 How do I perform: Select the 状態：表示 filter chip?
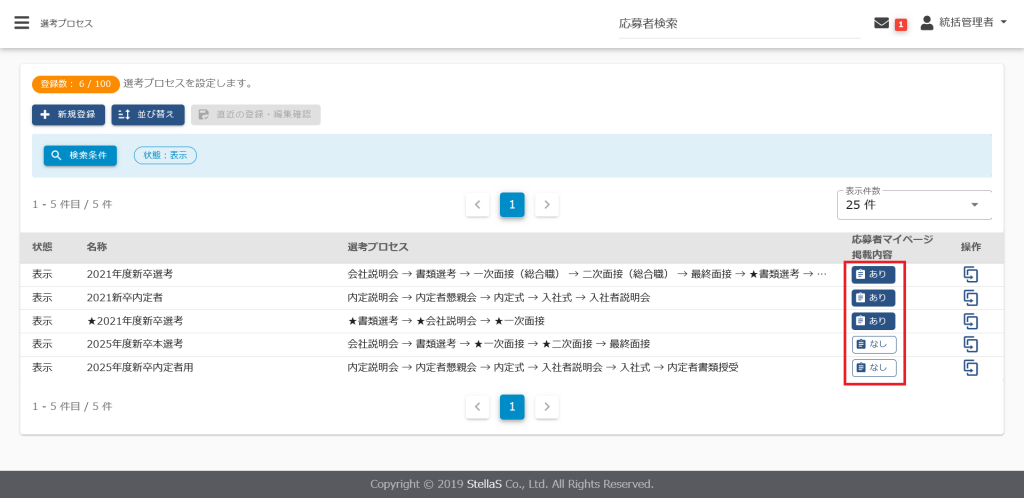click(x=165, y=155)
